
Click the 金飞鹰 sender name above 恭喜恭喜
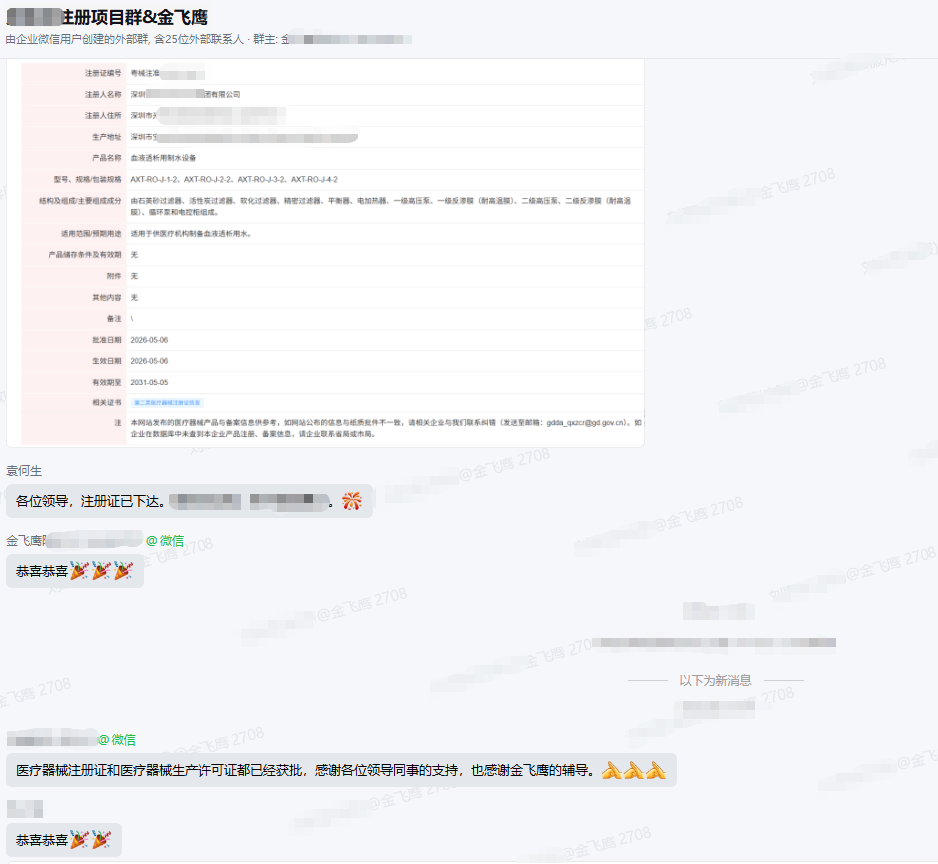(x=74, y=540)
